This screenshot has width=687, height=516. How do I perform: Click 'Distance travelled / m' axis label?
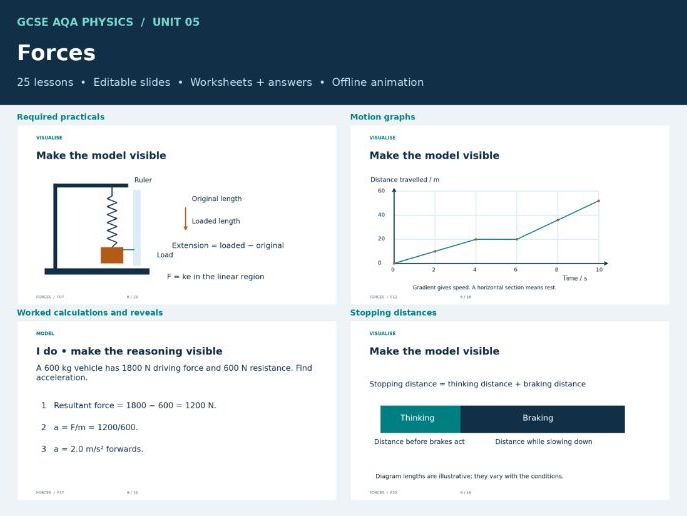[404, 180]
